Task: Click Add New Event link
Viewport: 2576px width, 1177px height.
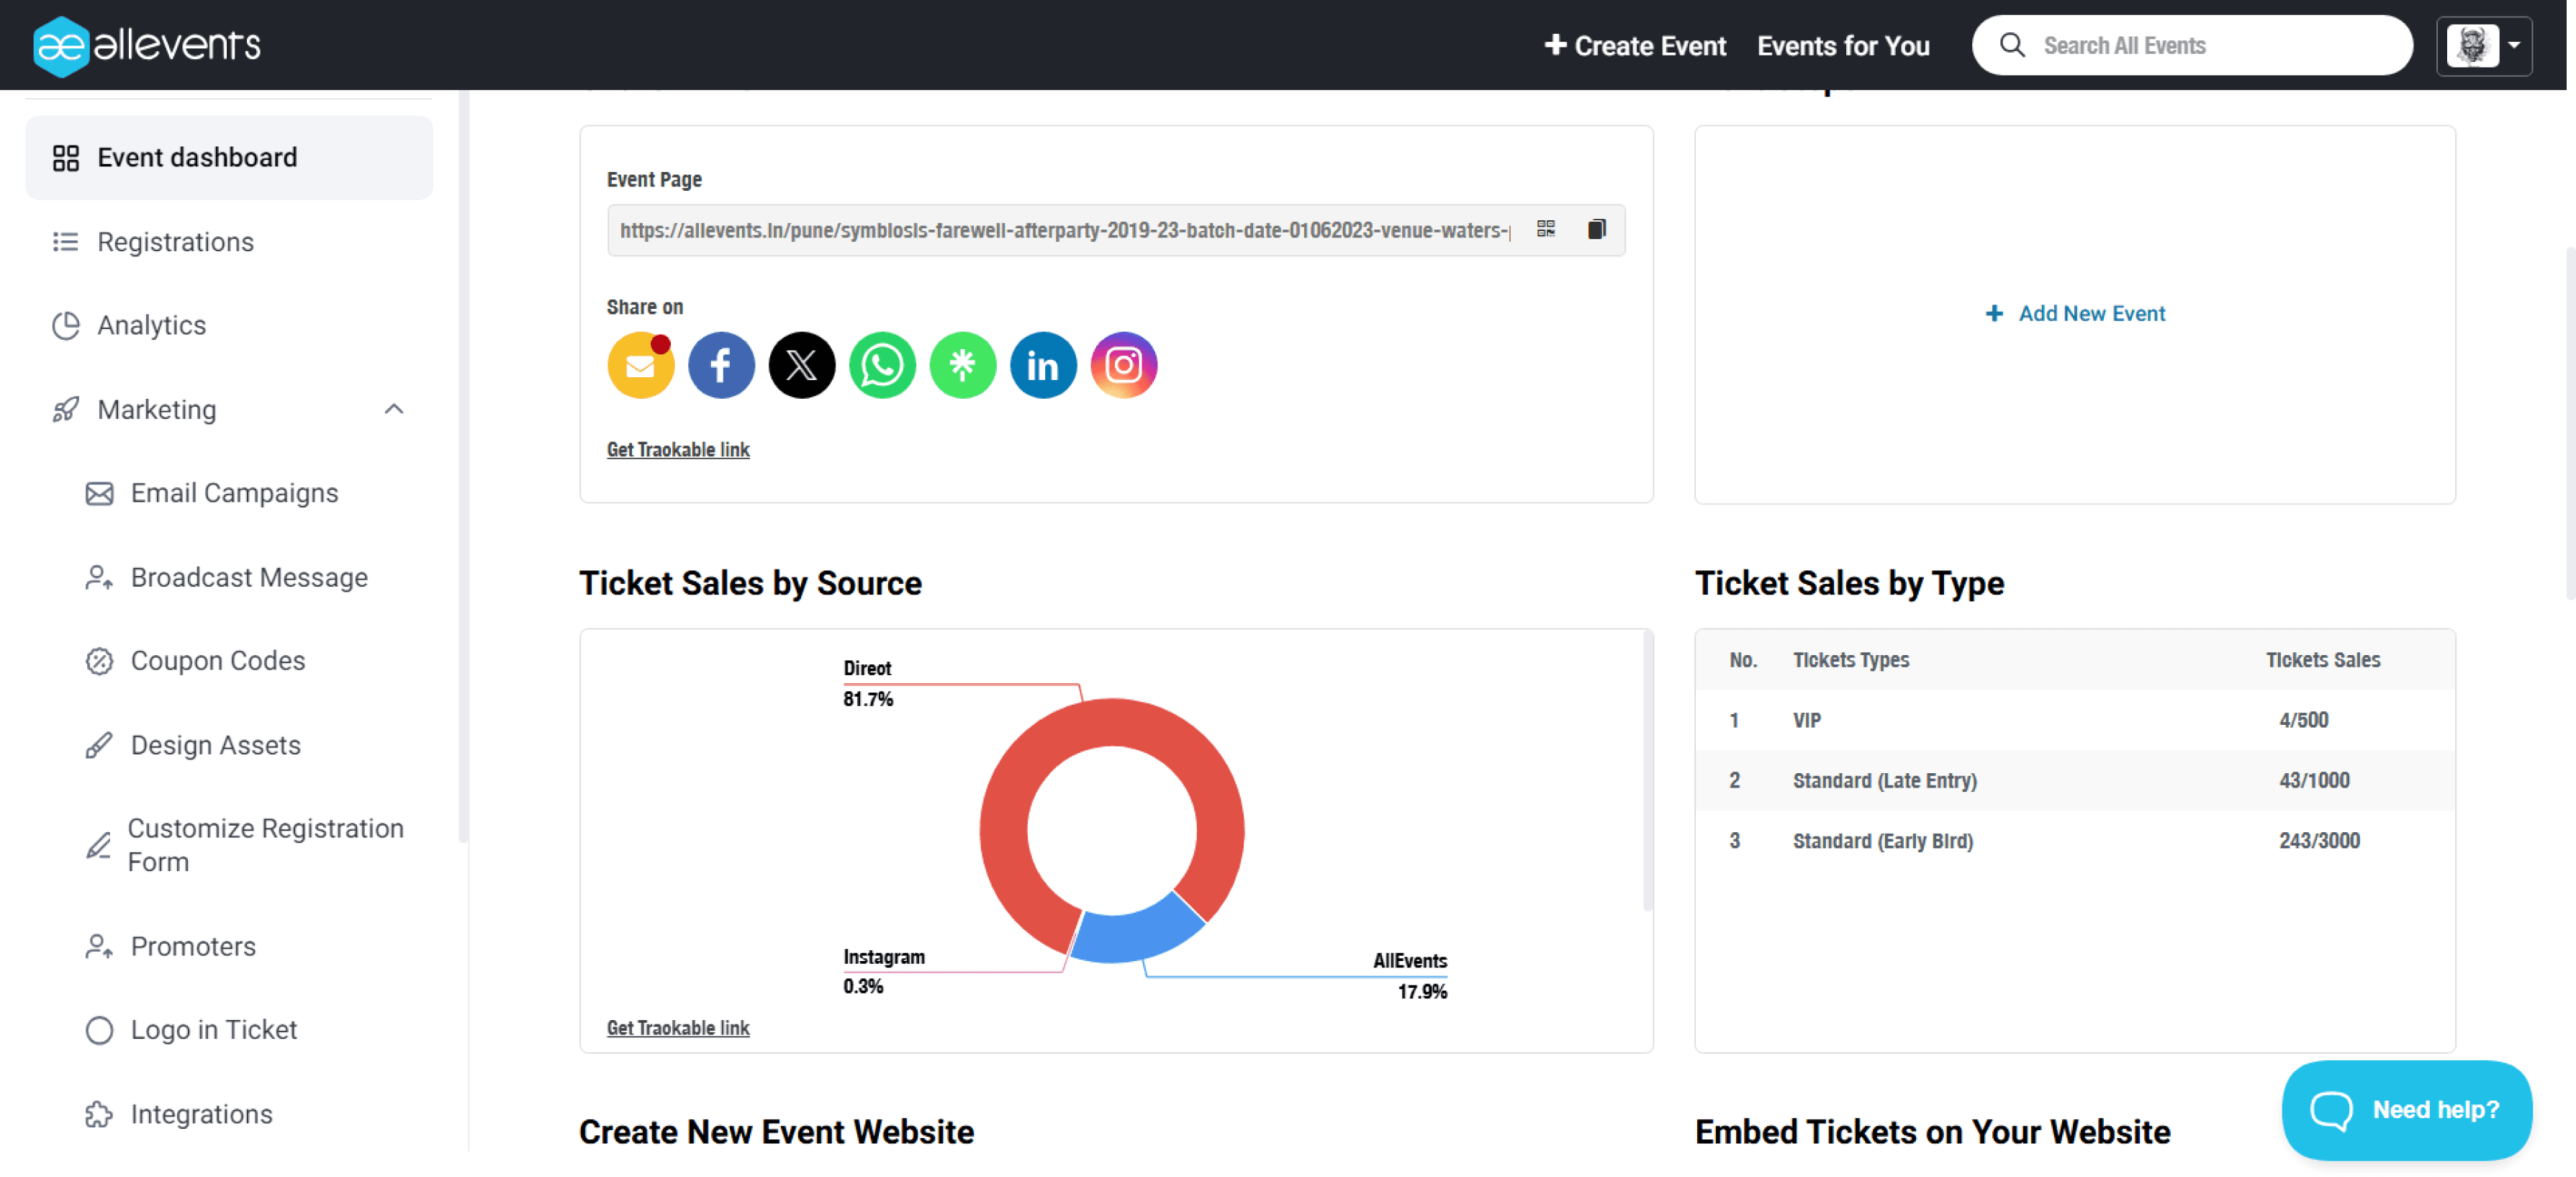Action: click(x=2075, y=313)
